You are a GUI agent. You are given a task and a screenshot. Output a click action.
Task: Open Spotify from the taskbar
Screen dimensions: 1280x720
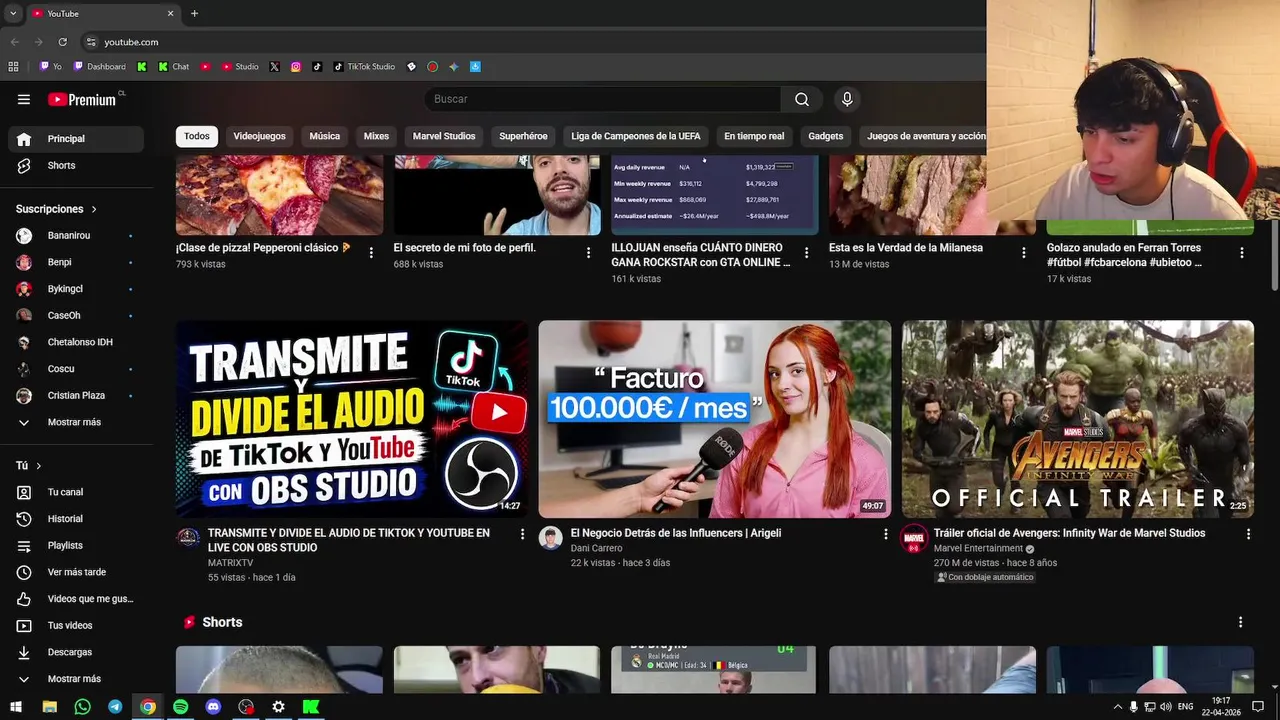[180, 707]
